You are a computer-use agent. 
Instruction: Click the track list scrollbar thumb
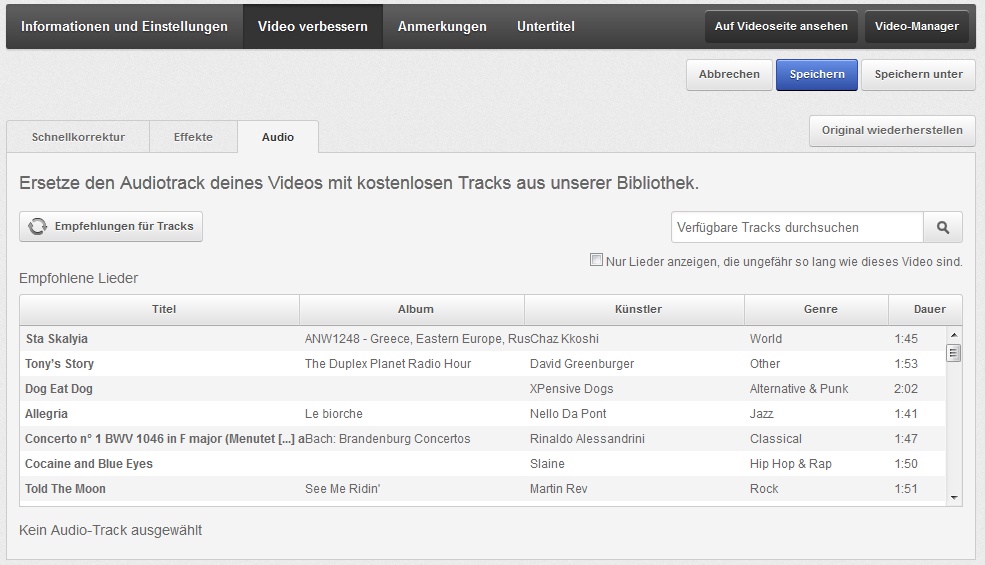tap(953, 352)
